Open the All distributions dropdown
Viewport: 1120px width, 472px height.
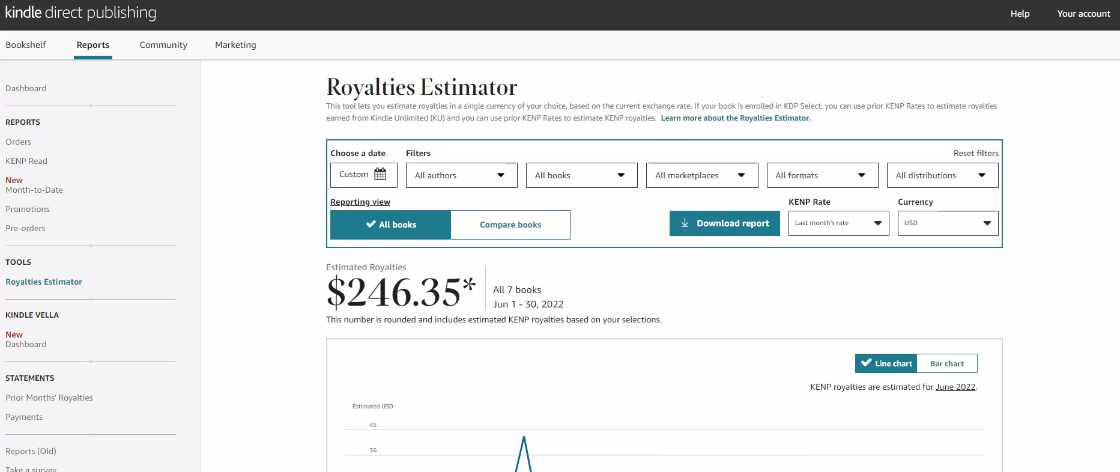943,175
